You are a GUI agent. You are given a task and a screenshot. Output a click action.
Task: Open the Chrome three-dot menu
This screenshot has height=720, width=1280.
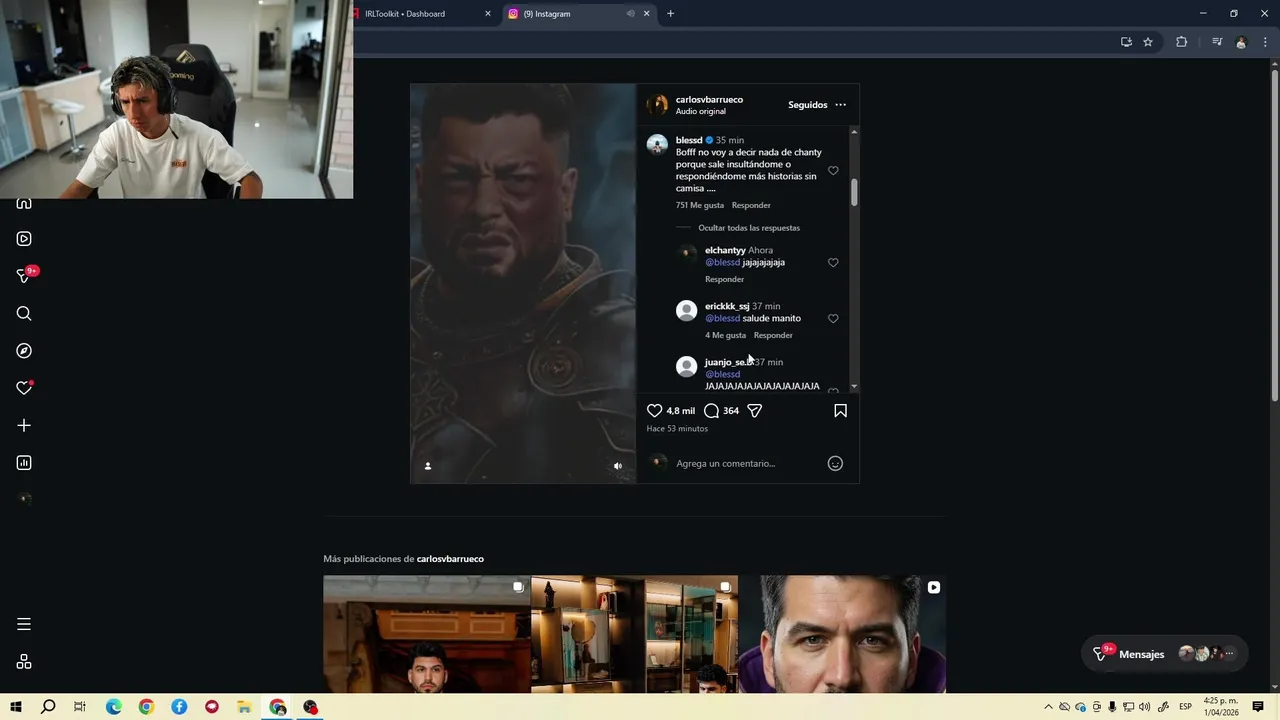click(x=1265, y=42)
